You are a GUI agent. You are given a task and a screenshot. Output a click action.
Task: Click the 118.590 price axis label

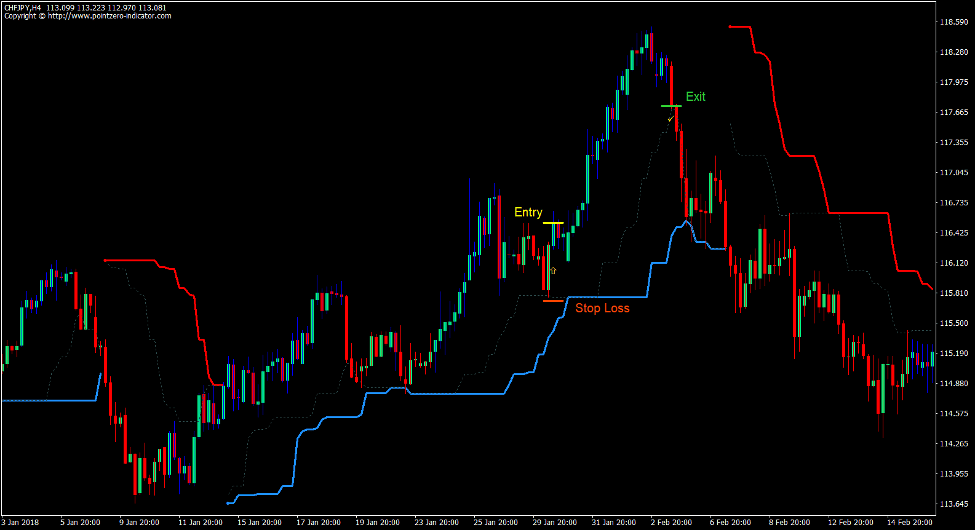pos(955,22)
